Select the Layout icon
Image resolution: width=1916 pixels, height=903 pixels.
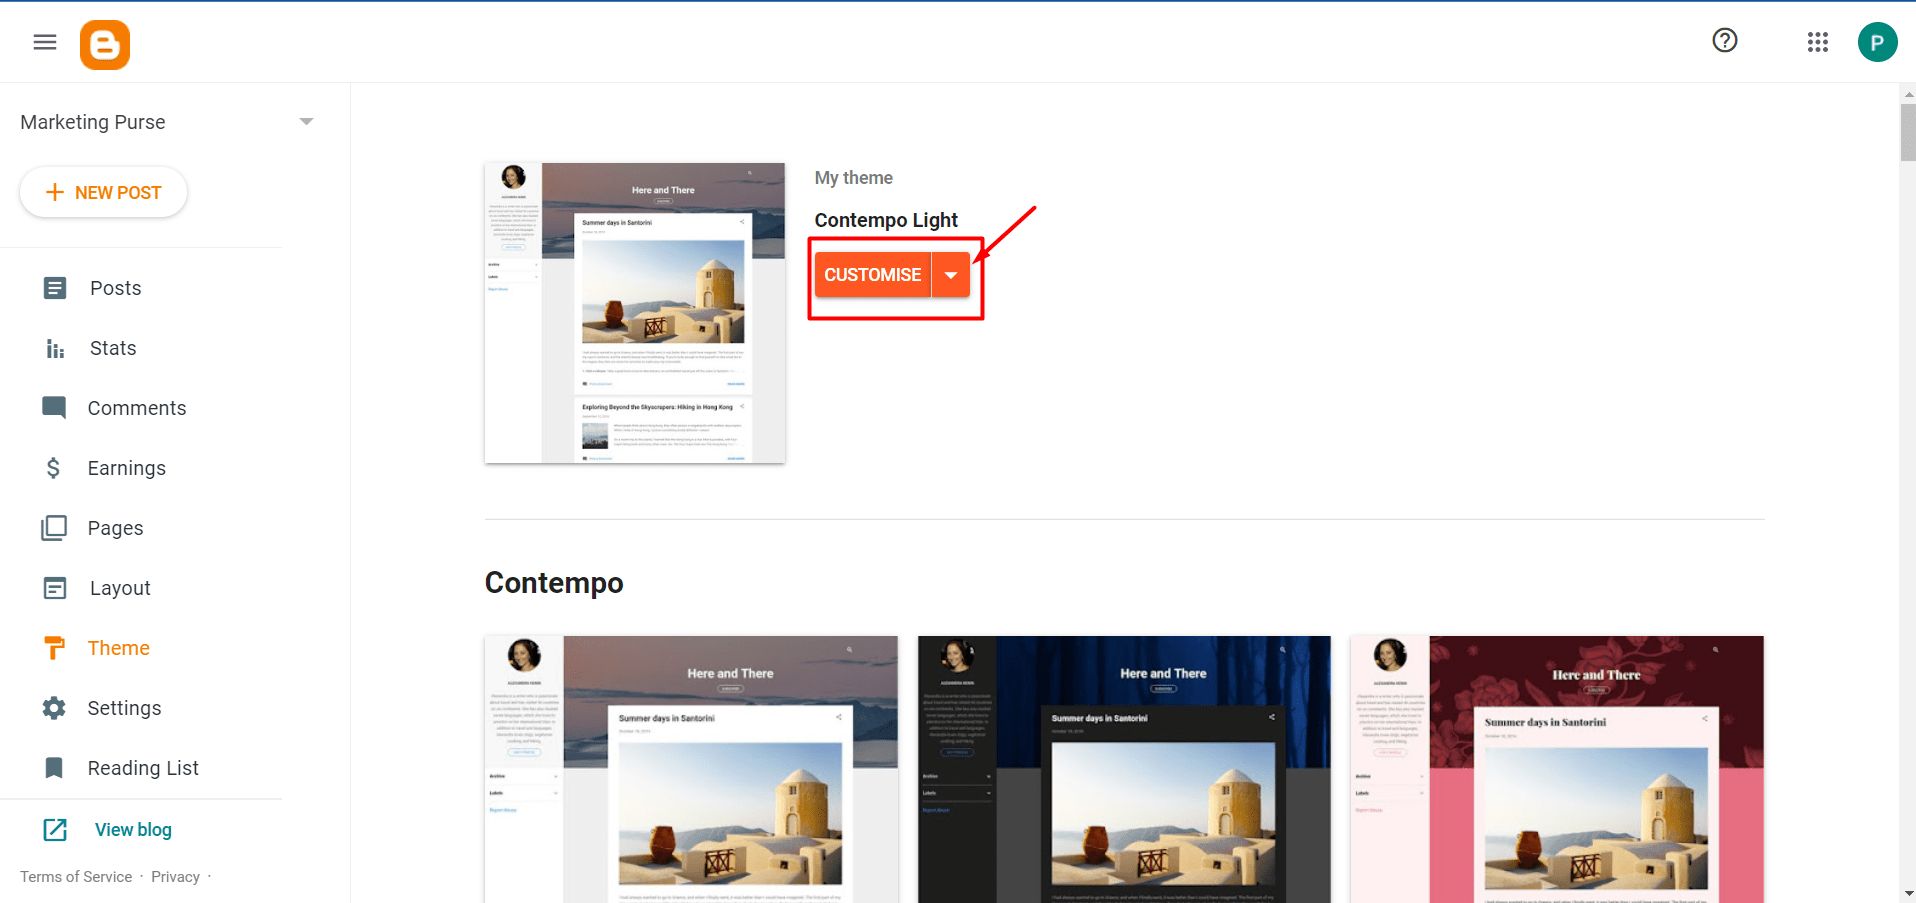pyautogui.click(x=54, y=587)
